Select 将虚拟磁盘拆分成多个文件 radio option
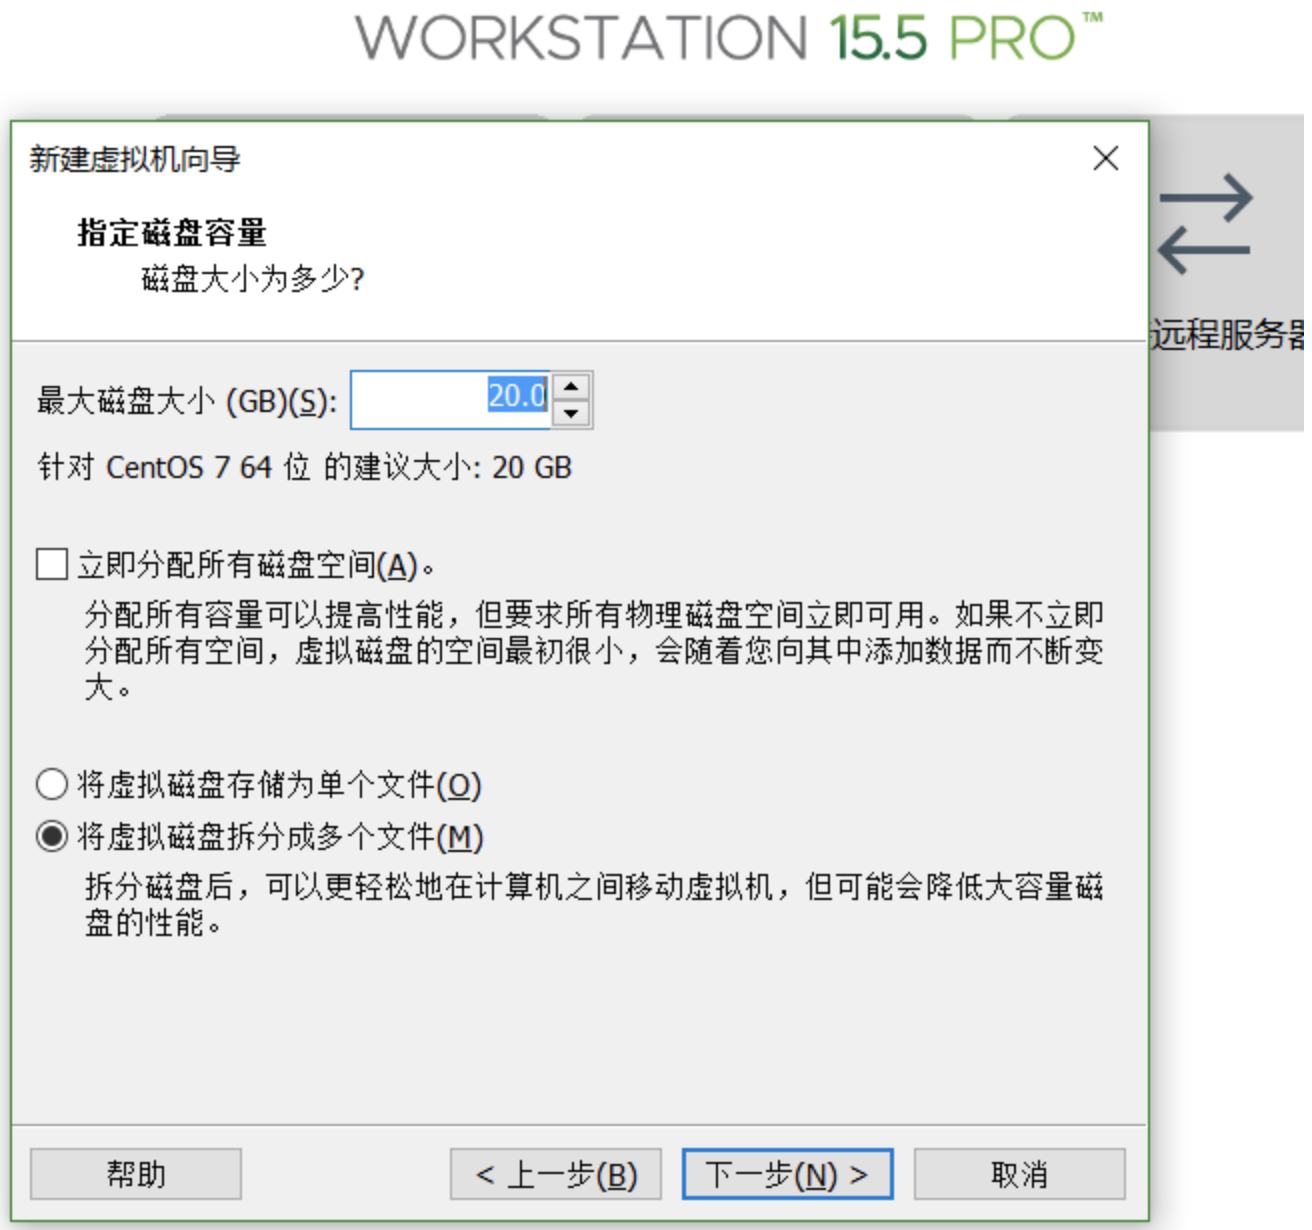 [x=52, y=836]
